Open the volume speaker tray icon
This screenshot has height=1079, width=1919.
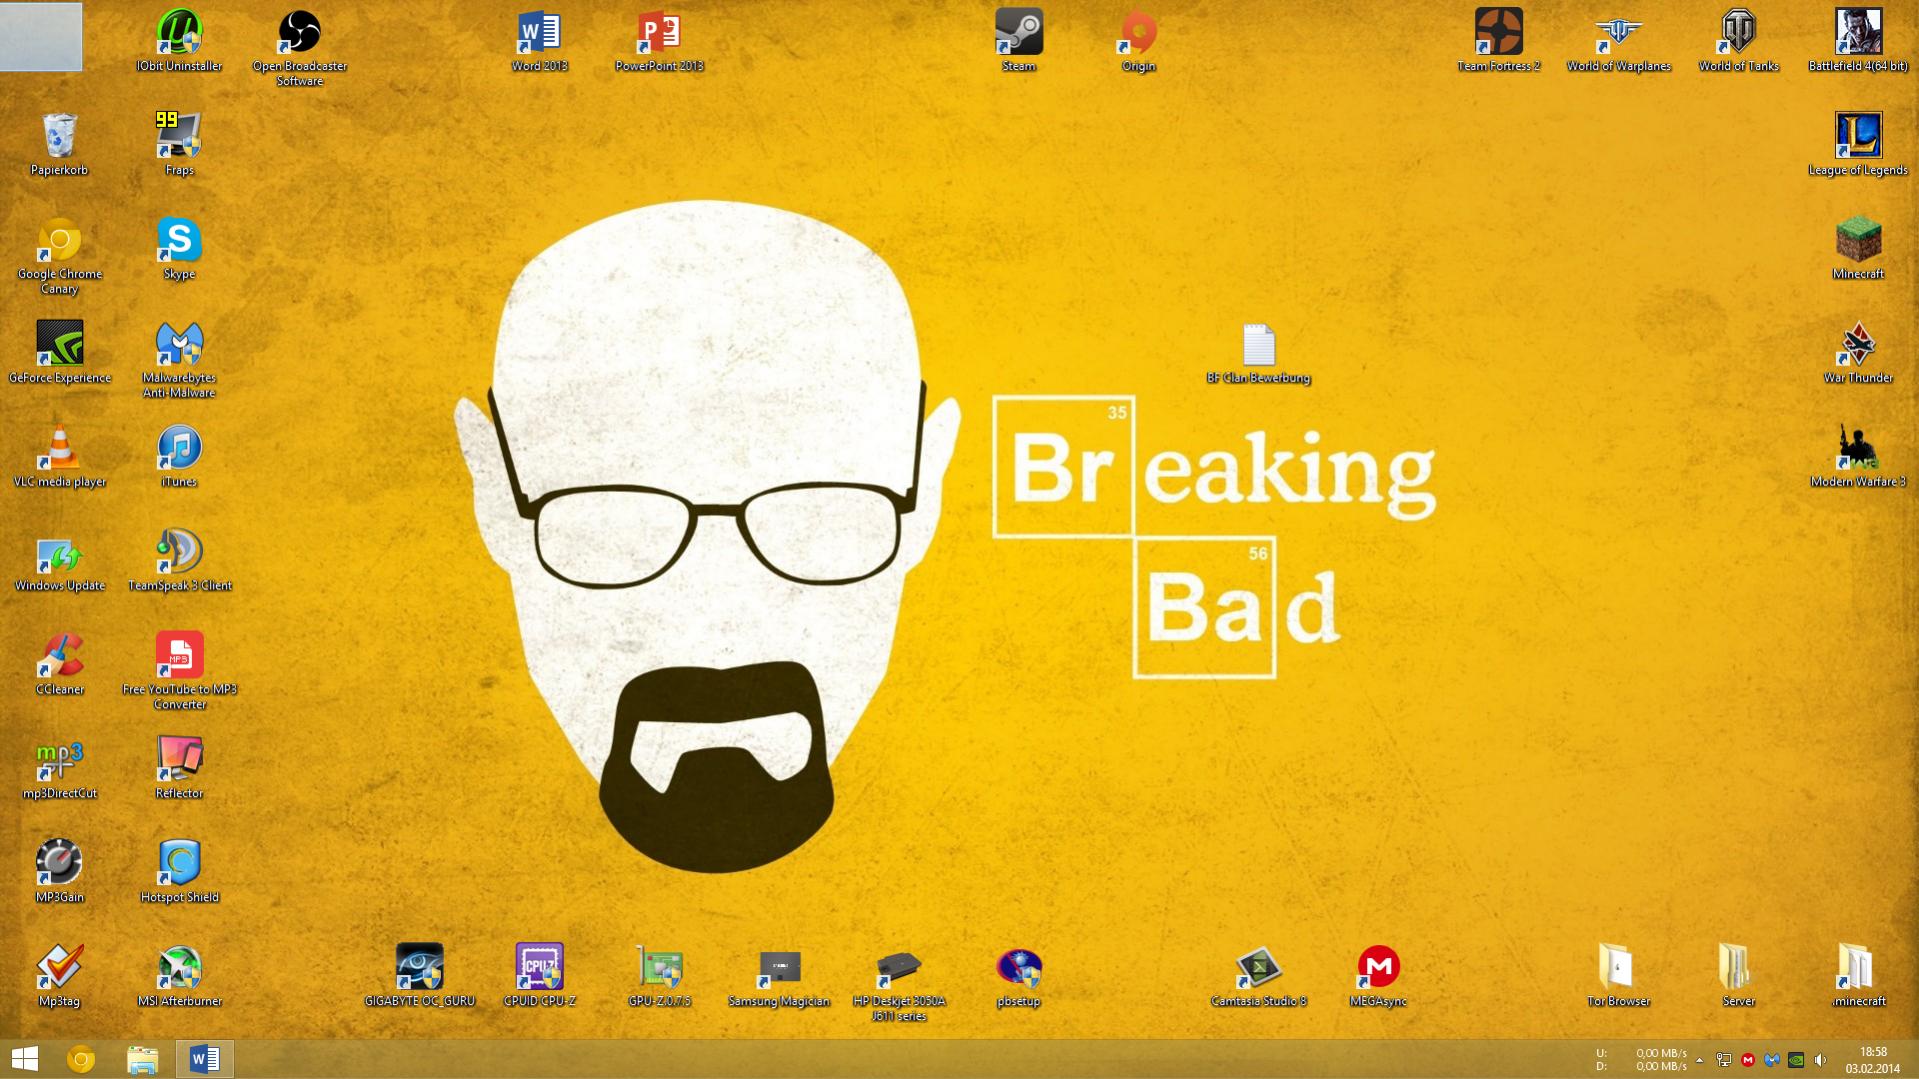click(x=1820, y=1060)
